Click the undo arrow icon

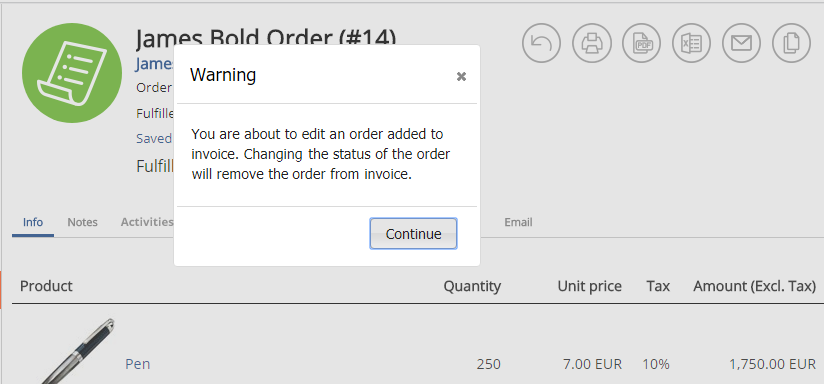tap(541, 43)
